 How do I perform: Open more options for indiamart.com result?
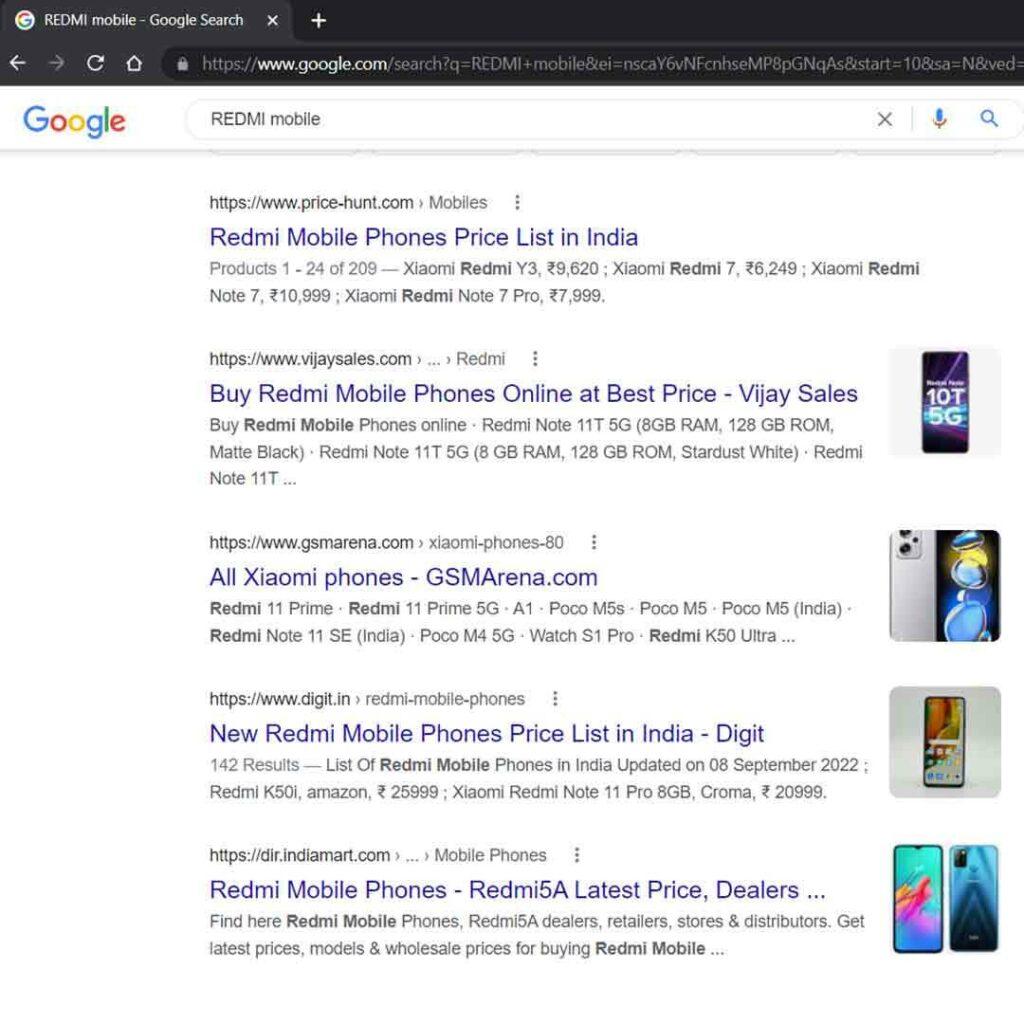577,855
